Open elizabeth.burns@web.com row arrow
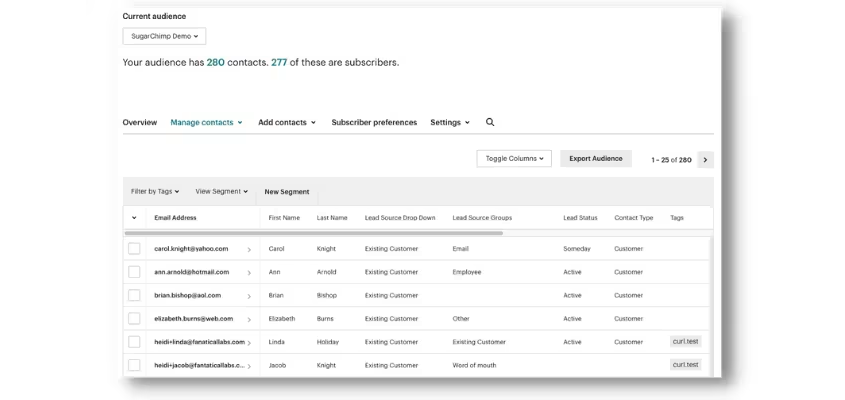The image size is (845, 400). pos(249,319)
